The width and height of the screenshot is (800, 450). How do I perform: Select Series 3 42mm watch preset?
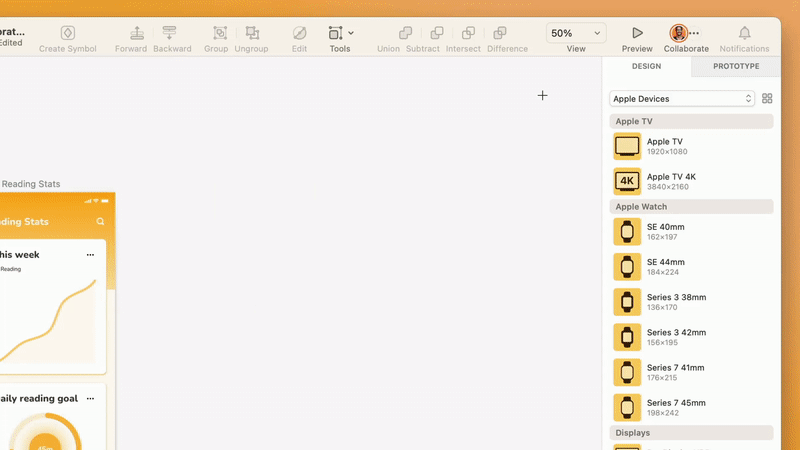pos(691,337)
